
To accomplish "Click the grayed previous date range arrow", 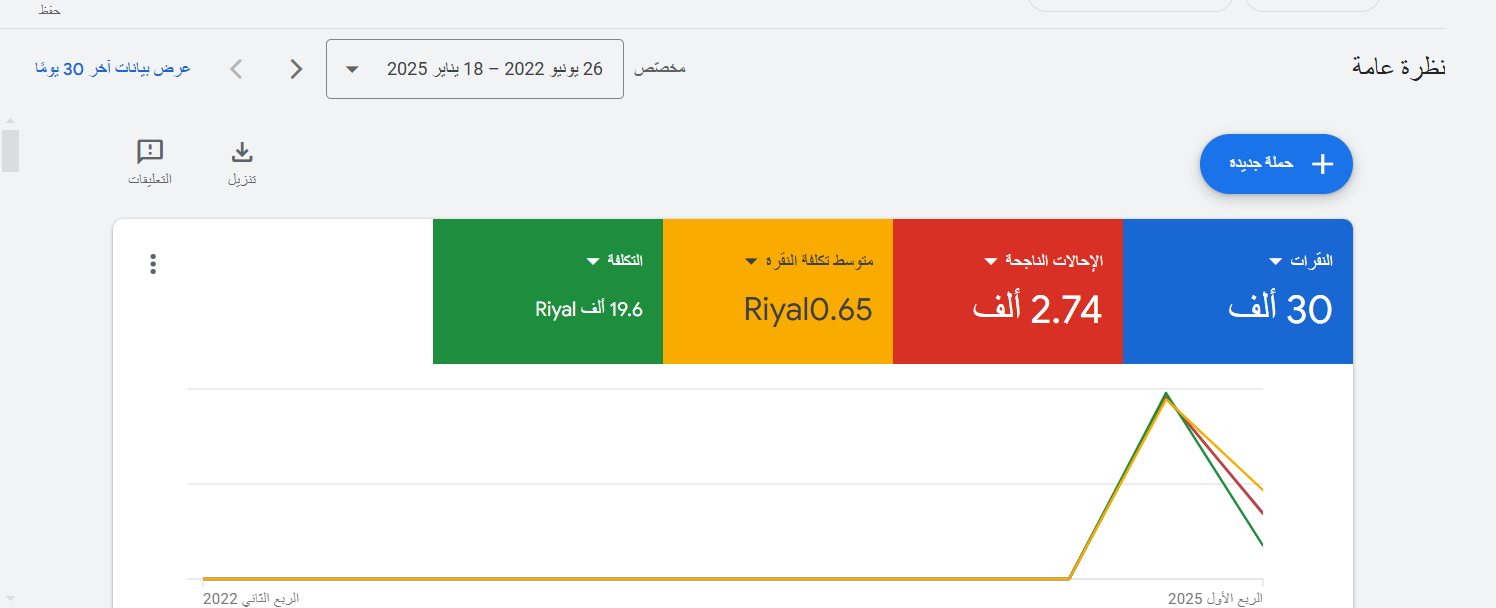I will point(235,69).
